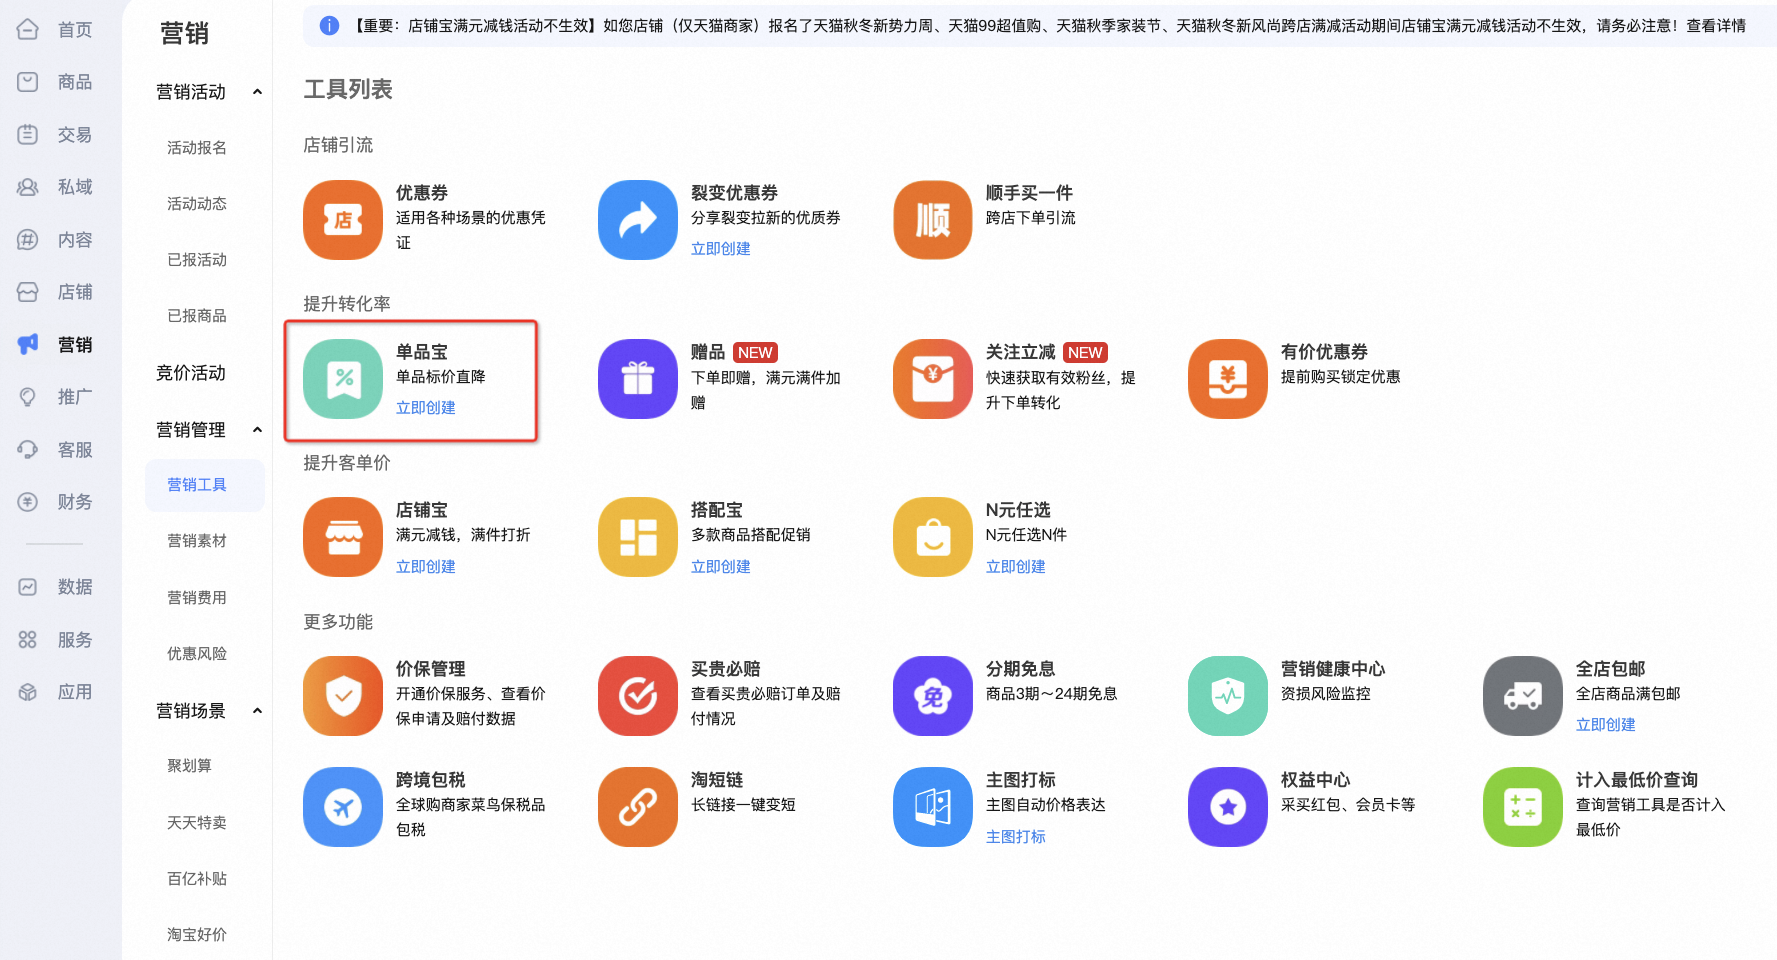Open 首页 in the left sidebar

tap(55, 30)
